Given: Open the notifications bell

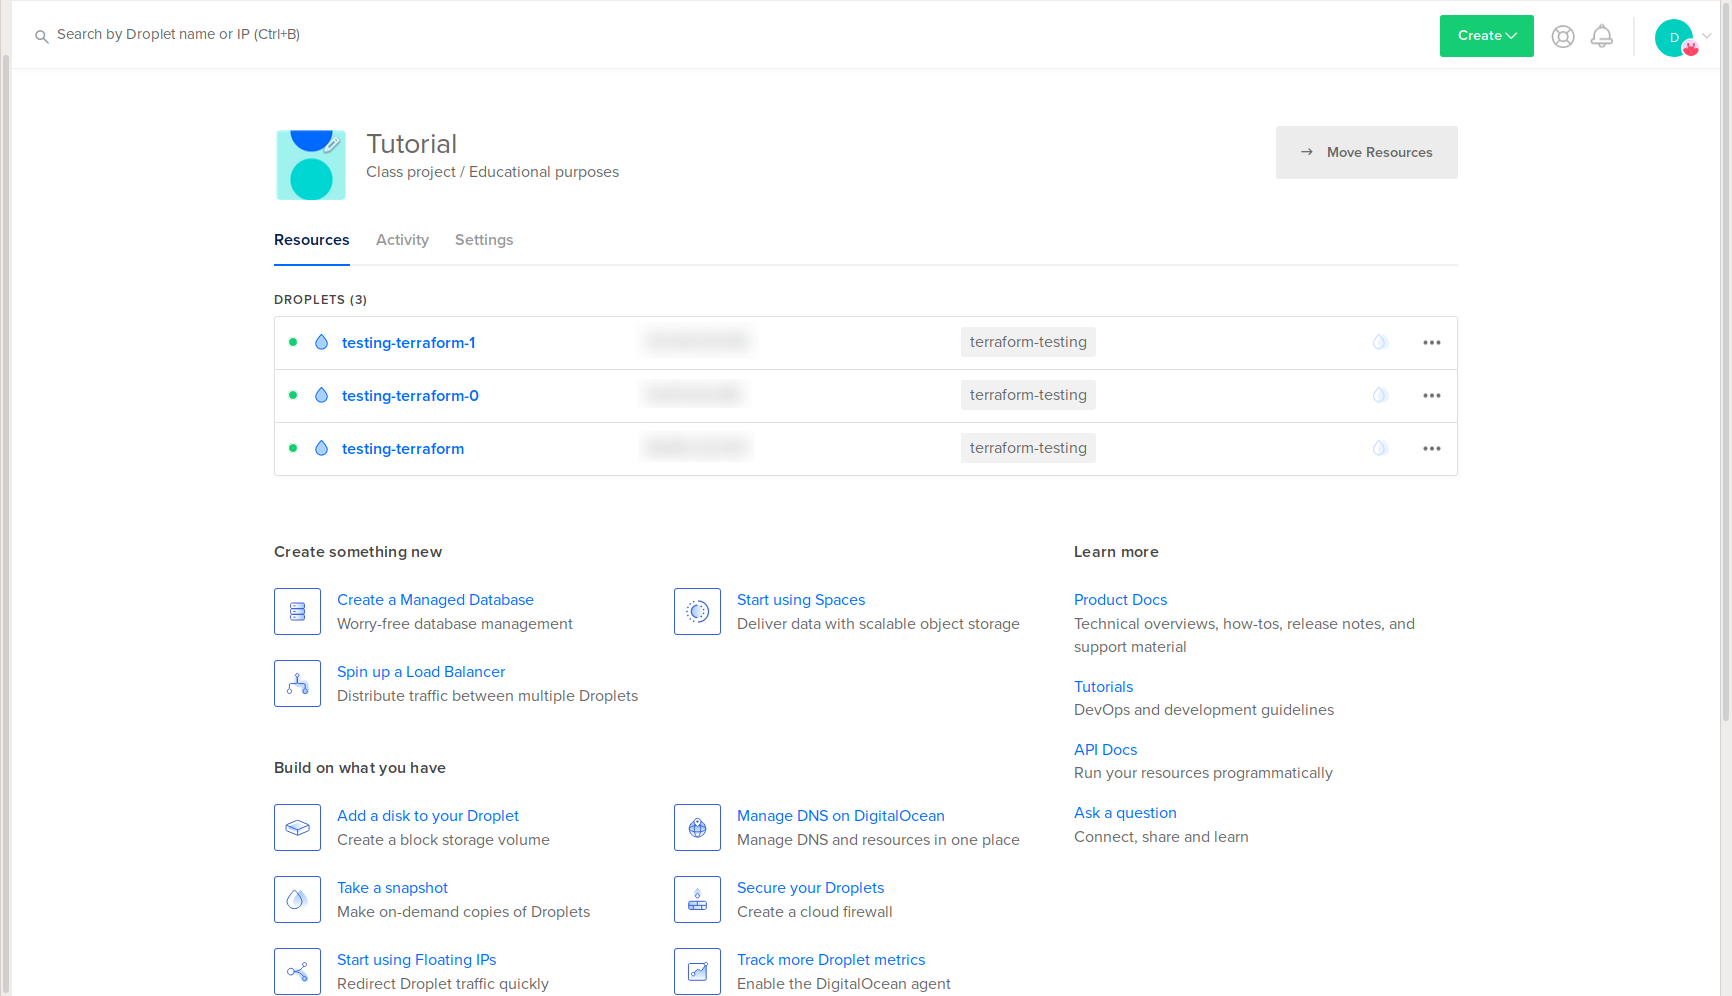Looking at the screenshot, I should coord(1602,36).
